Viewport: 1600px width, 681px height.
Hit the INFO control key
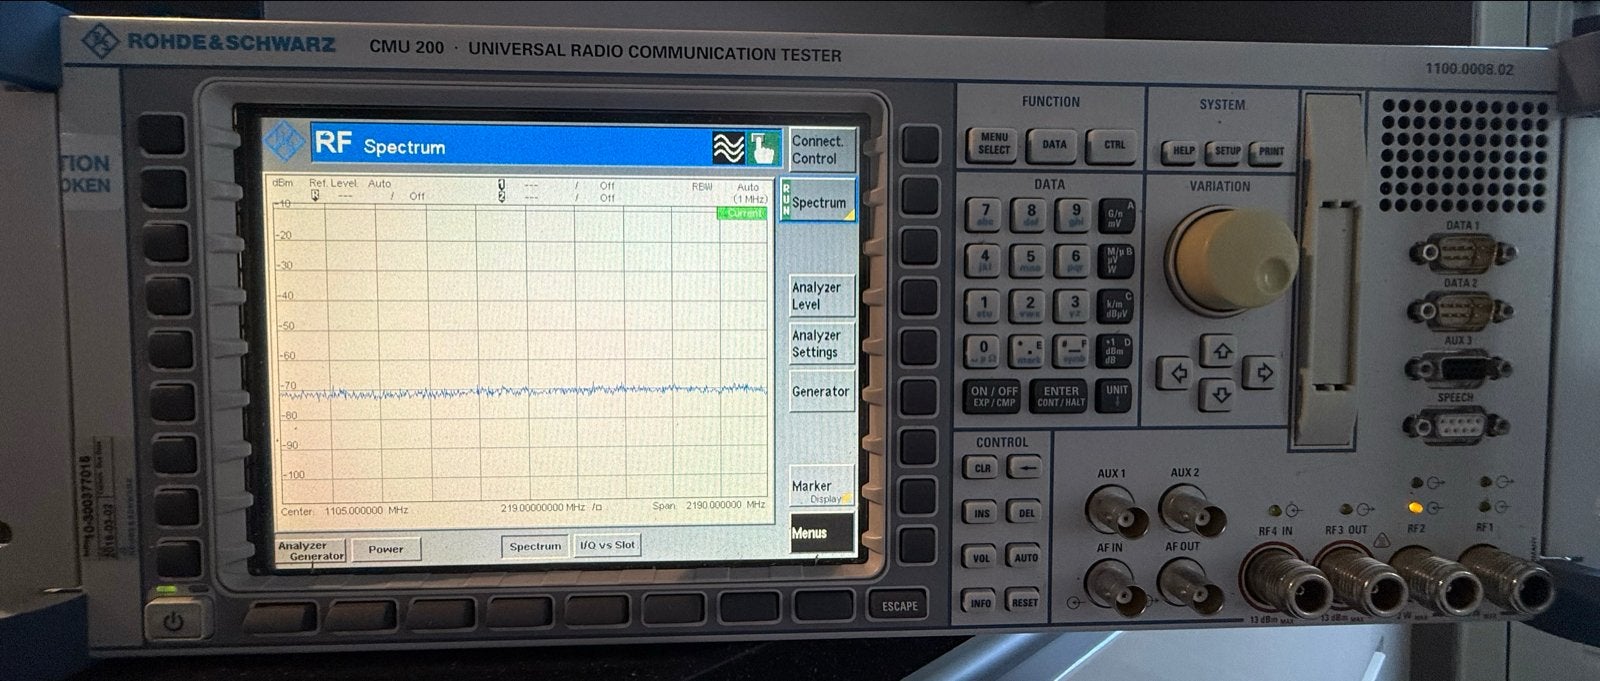click(982, 602)
